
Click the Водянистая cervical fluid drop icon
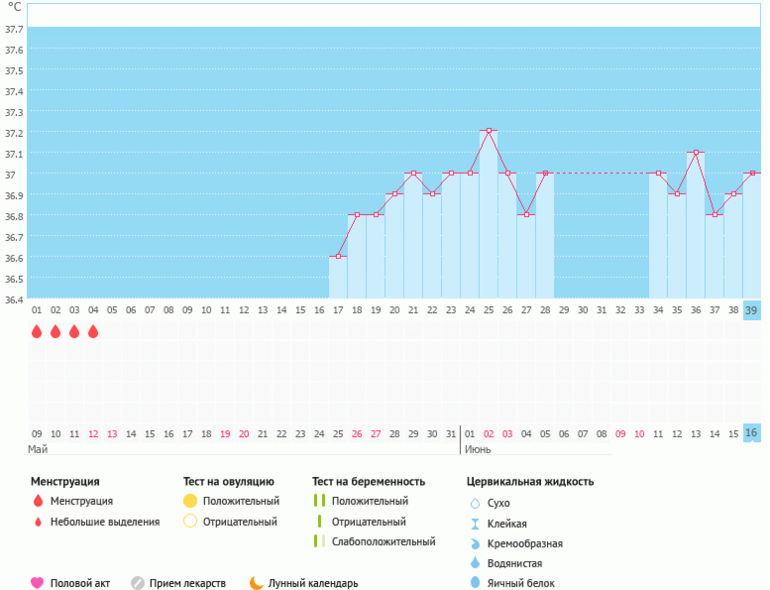point(475,564)
